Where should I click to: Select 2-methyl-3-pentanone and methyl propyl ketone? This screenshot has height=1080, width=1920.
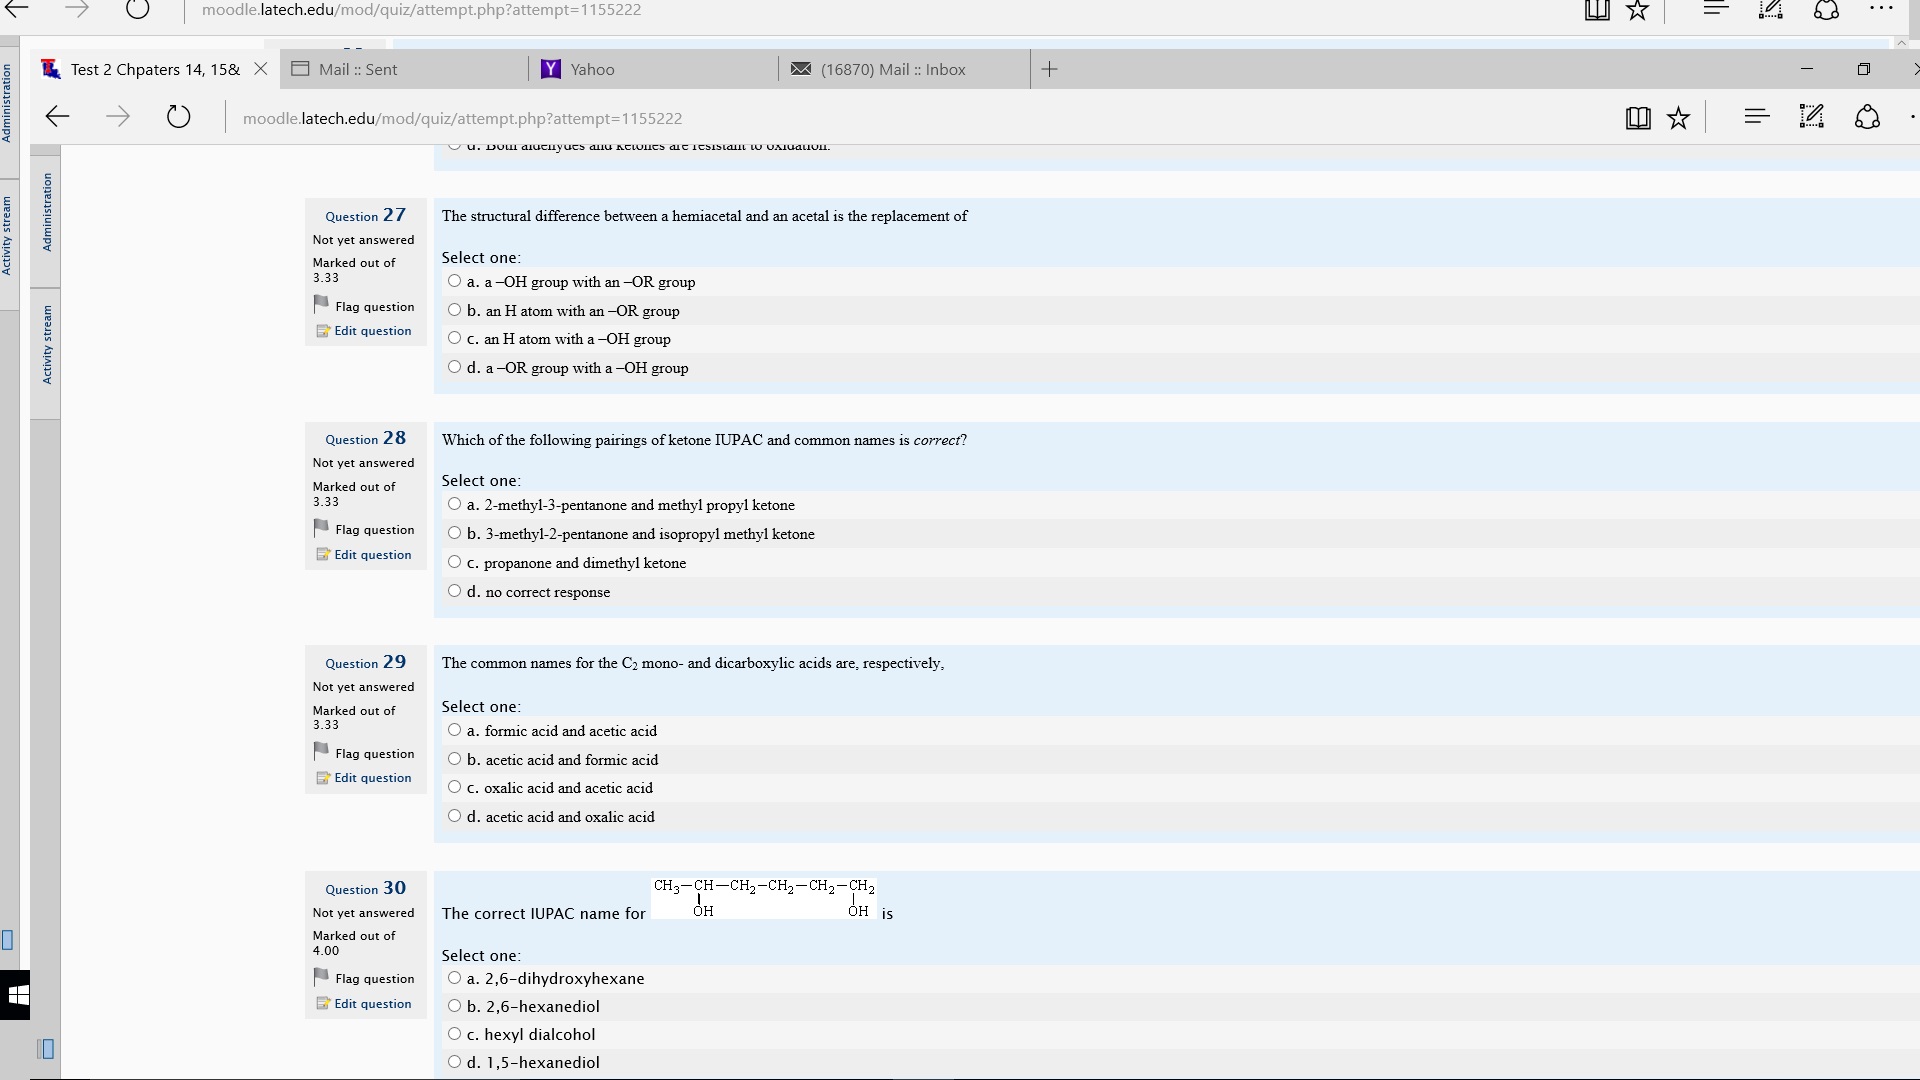(x=454, y=504)
